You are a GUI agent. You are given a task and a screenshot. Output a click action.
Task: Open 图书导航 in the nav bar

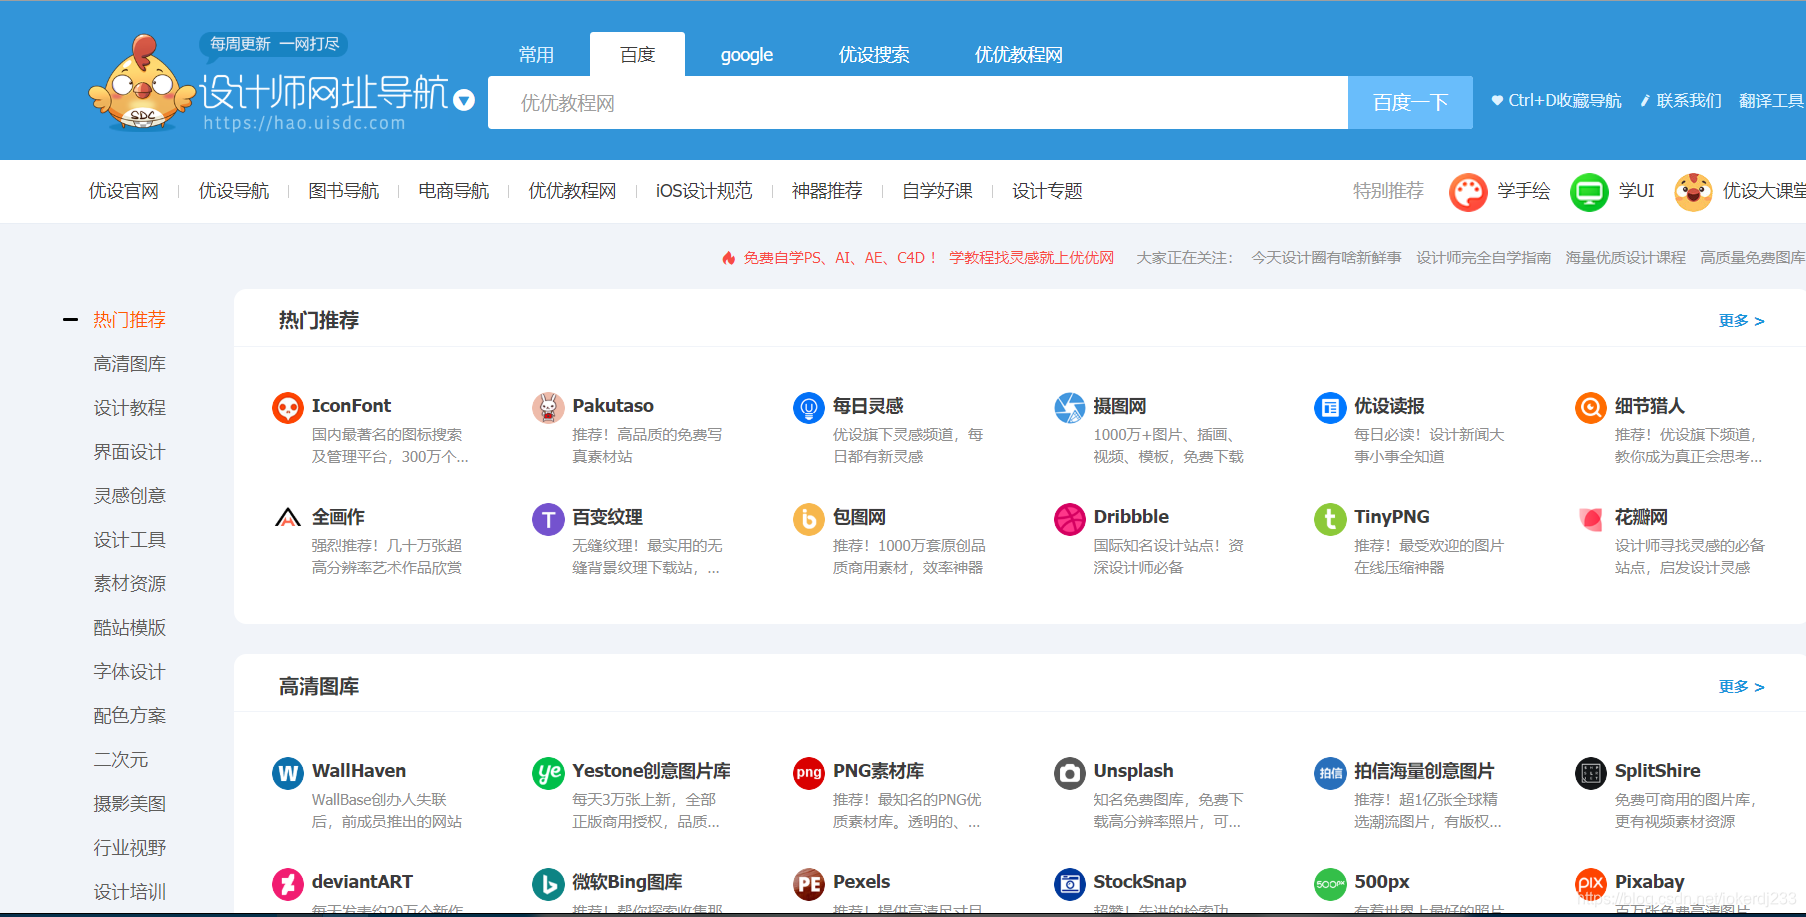coord(343,191)
